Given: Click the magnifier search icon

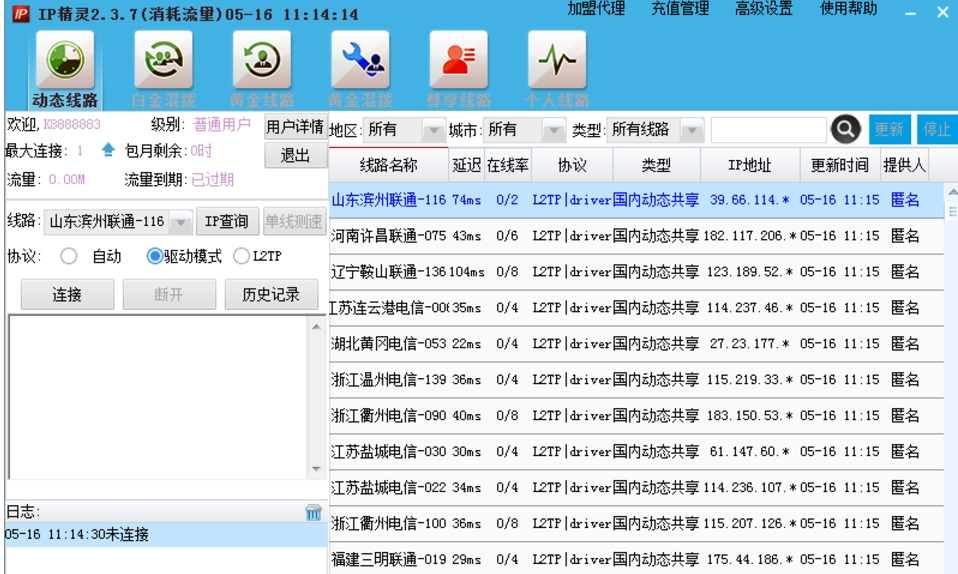Looking at the screenshot, I should click(x=846, y=129).
